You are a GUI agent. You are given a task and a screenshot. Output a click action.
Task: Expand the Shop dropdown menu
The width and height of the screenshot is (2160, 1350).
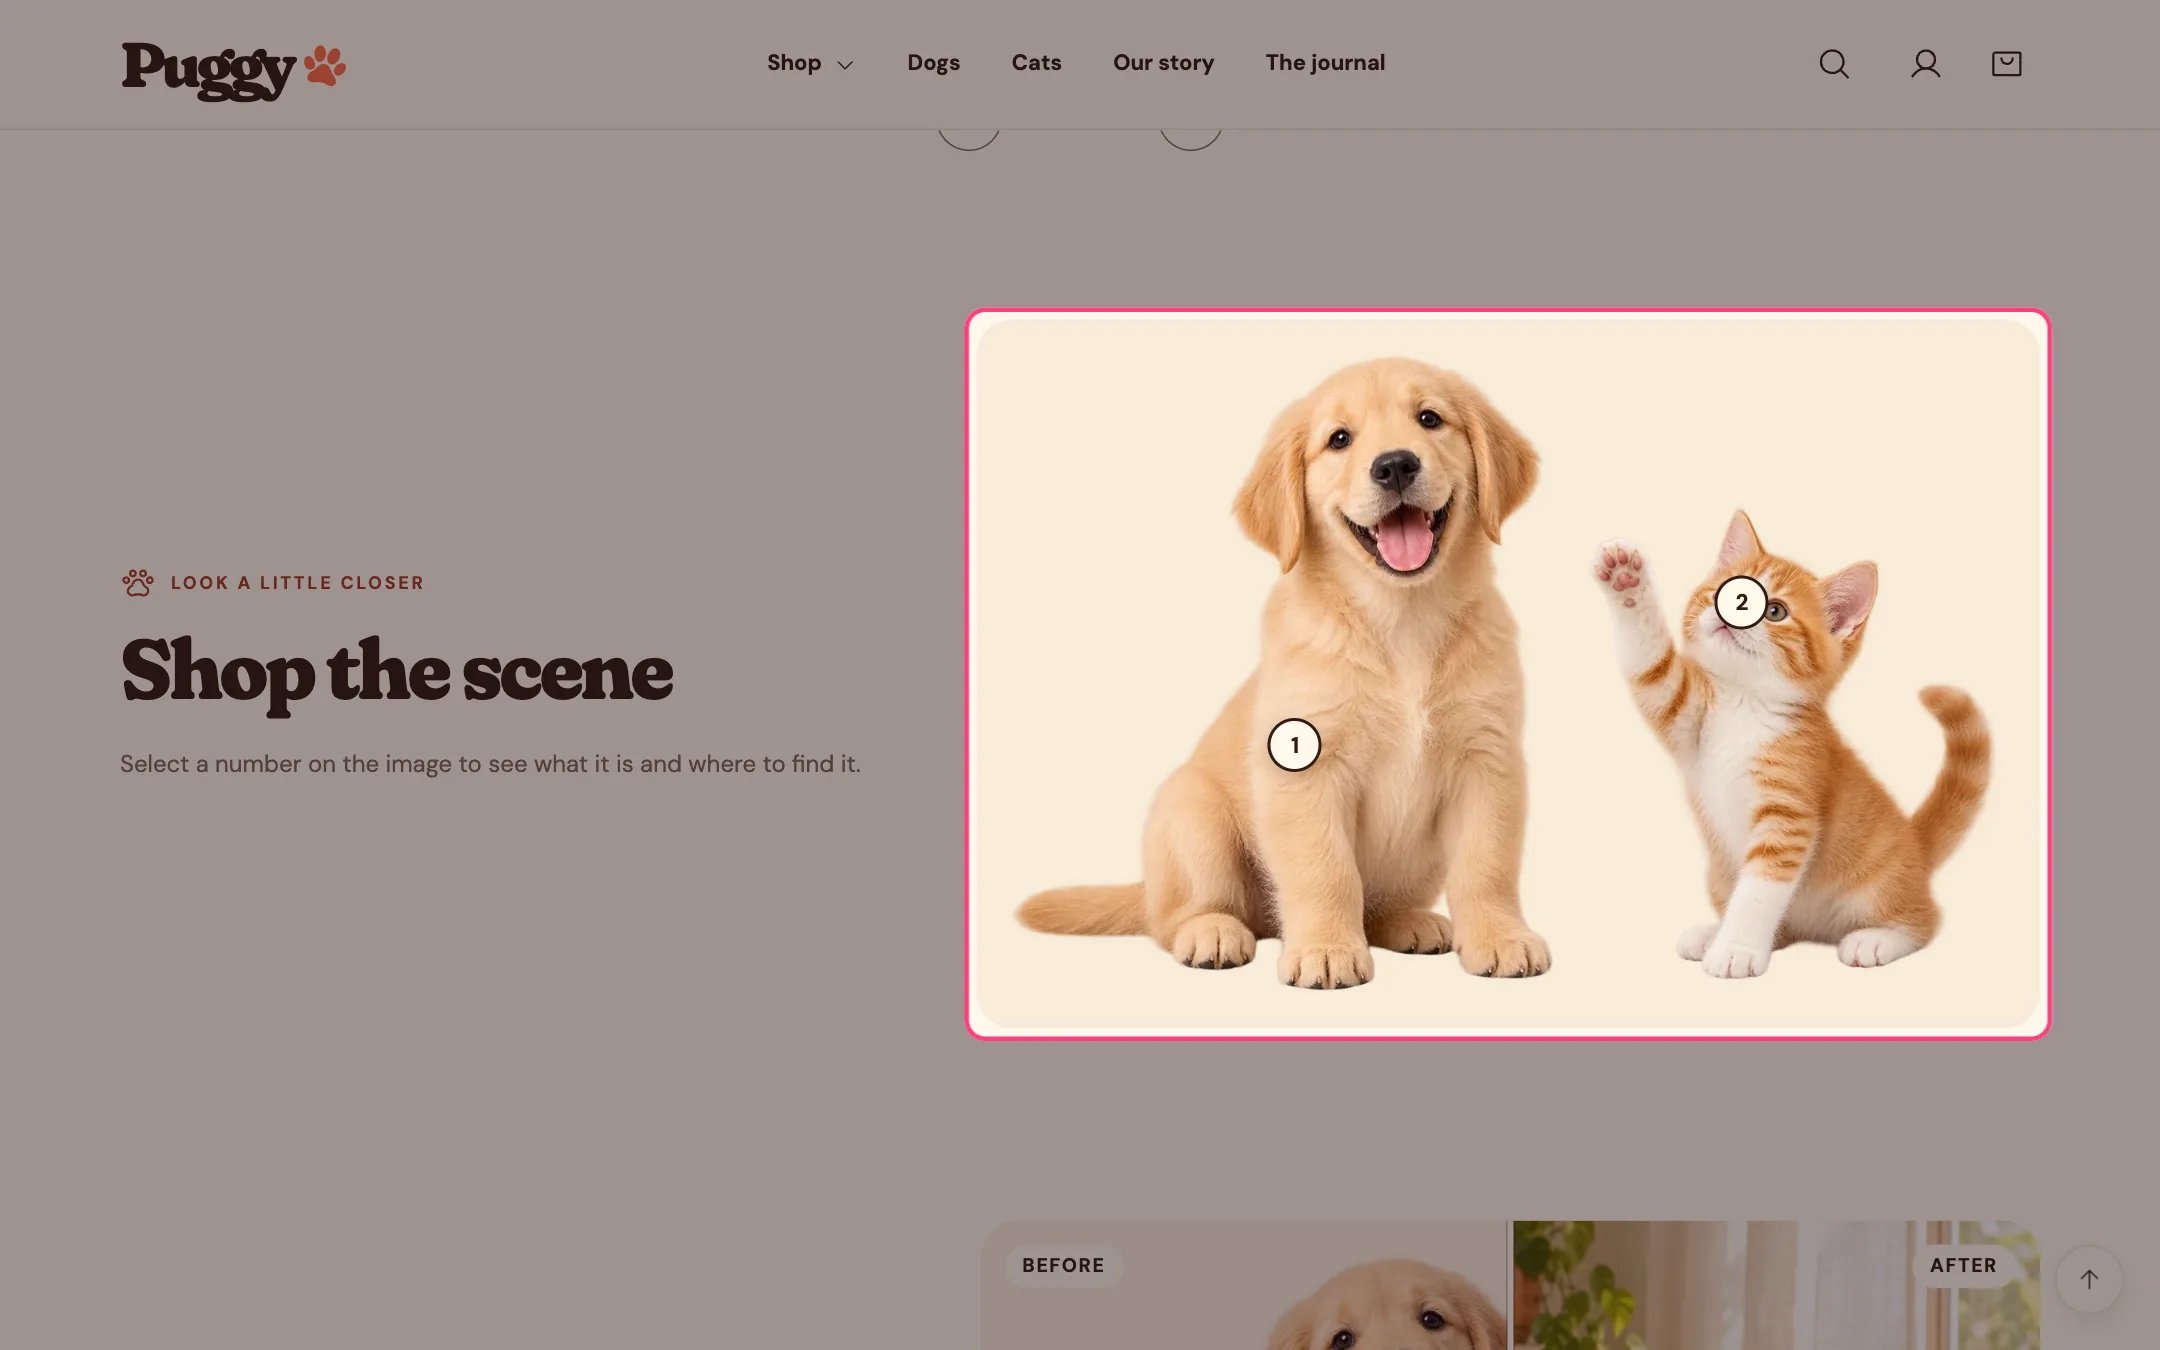pos(810,63)
